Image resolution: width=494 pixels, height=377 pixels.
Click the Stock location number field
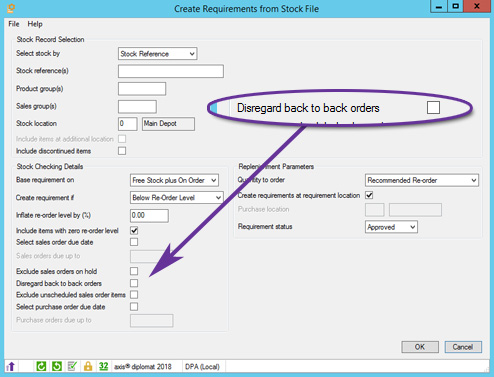(128, 124)
